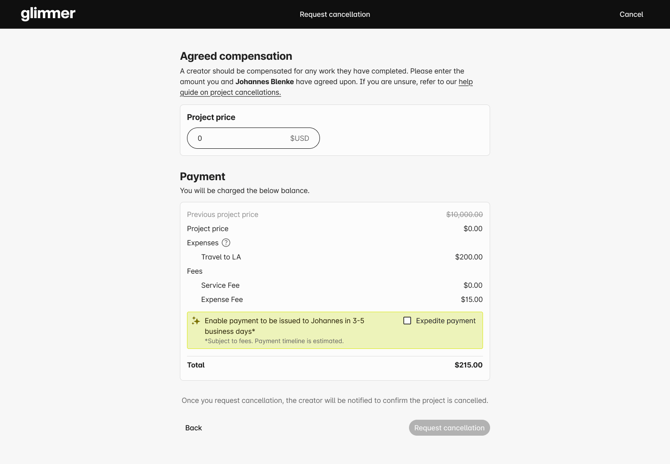The height and width of the screenshot is (464, 670).
Task: Enable the Expedite payment checkbox
Action: tap(407, 321)
